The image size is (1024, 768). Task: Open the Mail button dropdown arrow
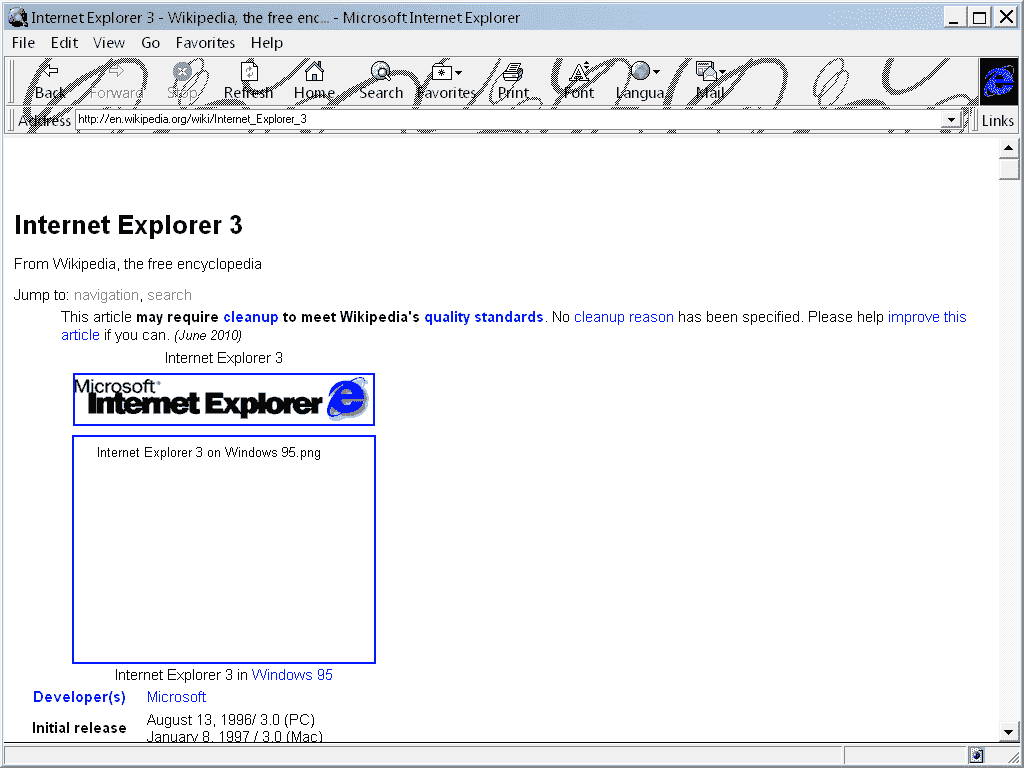pos(722,72)
